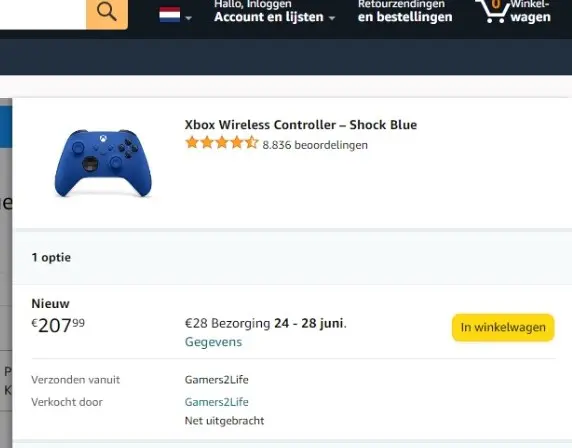Click the search input field
Viewport: 572px width, 448px height.
[x=43, y=13]
